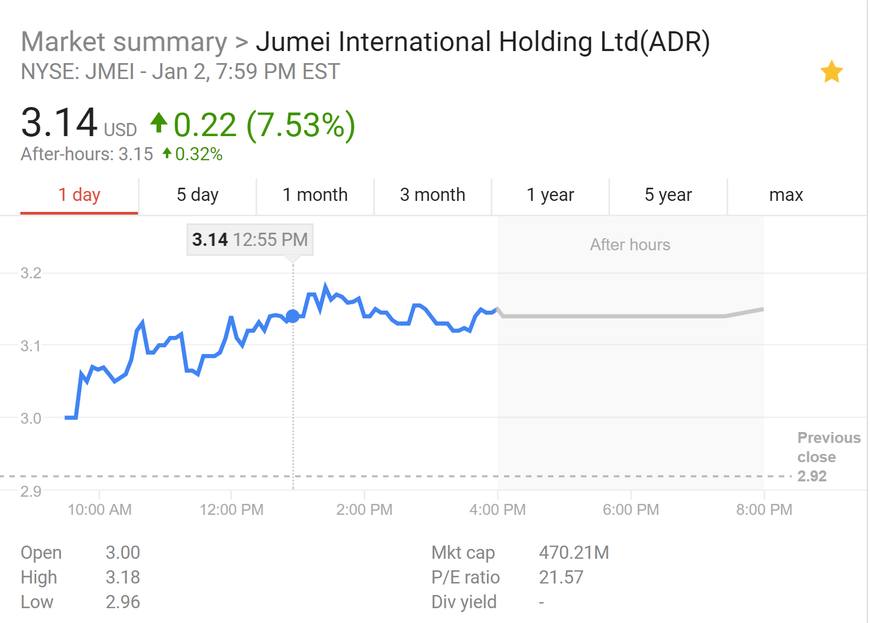Click the 4:00 PM axis label
The height and width of the screenshot is (623, 870).
click(498, 510)
